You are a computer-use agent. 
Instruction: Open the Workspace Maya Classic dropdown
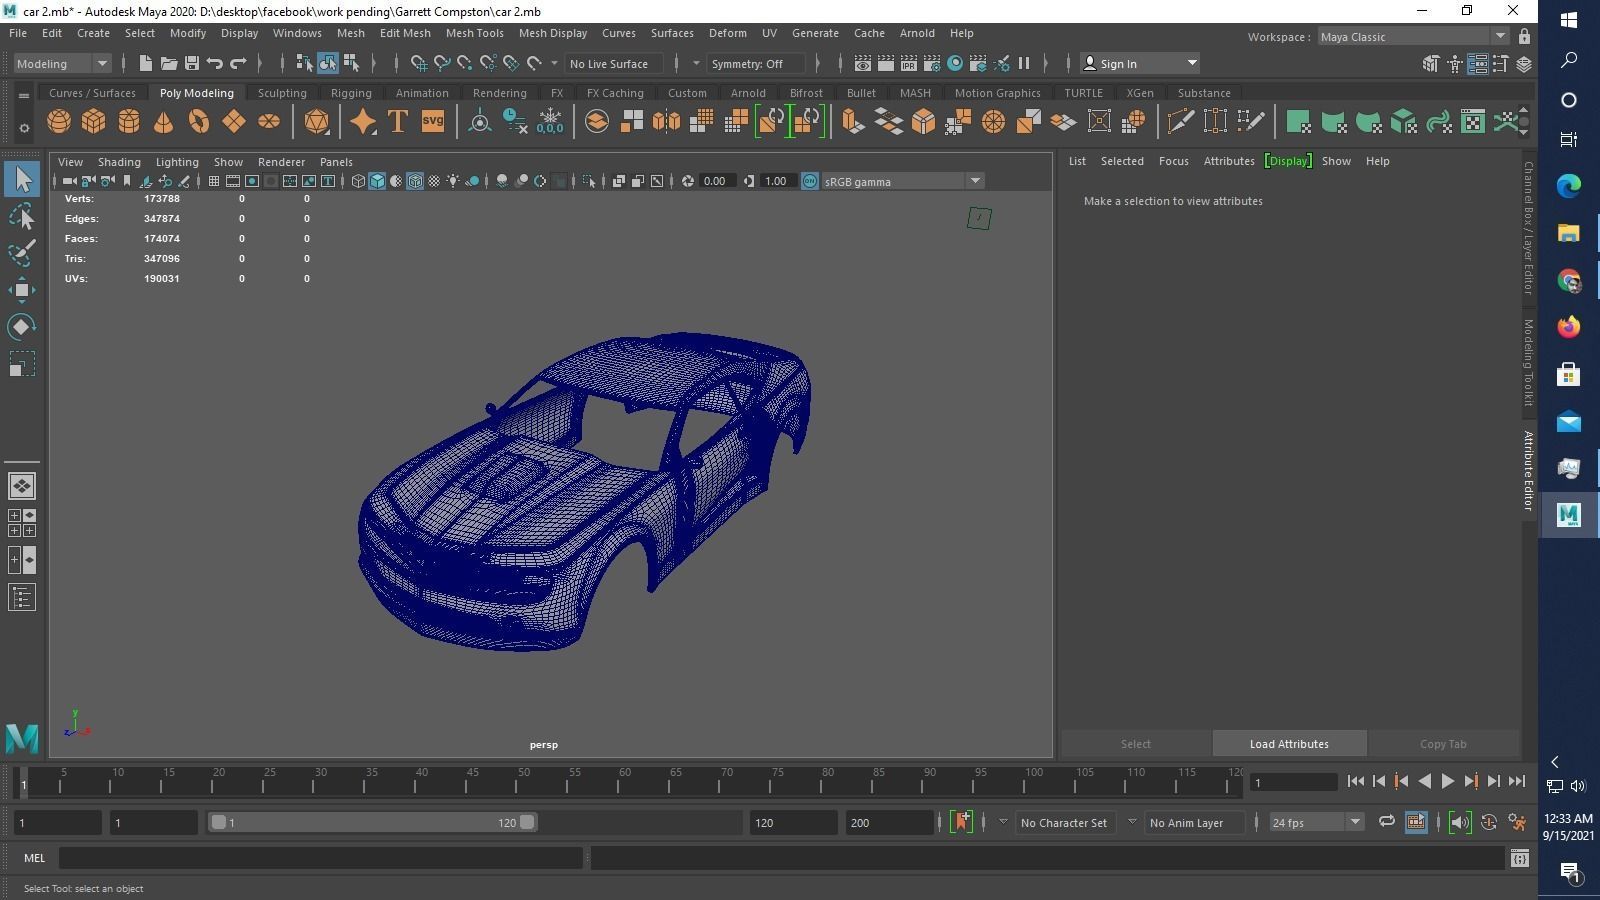1413,37
